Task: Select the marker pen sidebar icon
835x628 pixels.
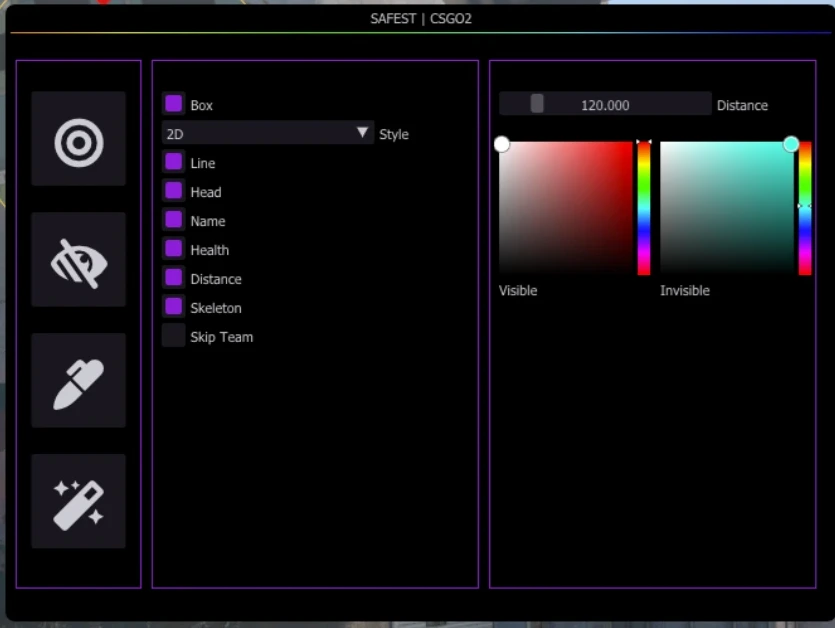Action: tap(78, 380)
